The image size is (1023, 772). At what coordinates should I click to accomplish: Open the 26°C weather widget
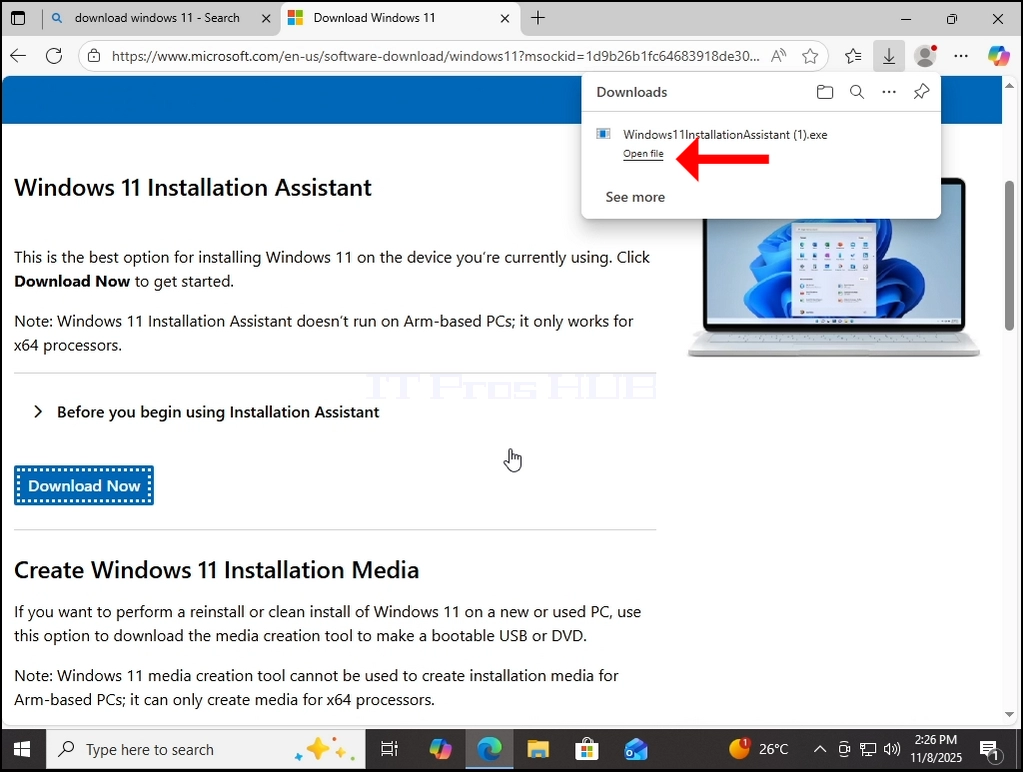tap(759, 749)
